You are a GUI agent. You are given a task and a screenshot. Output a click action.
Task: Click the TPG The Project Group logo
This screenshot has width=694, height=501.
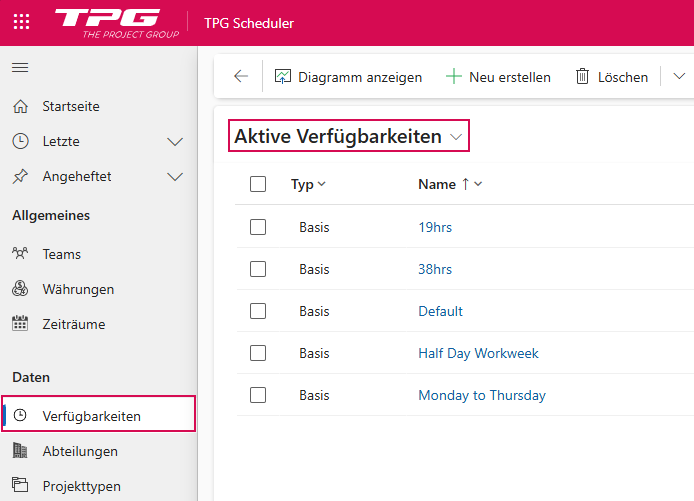click(117, 23)
